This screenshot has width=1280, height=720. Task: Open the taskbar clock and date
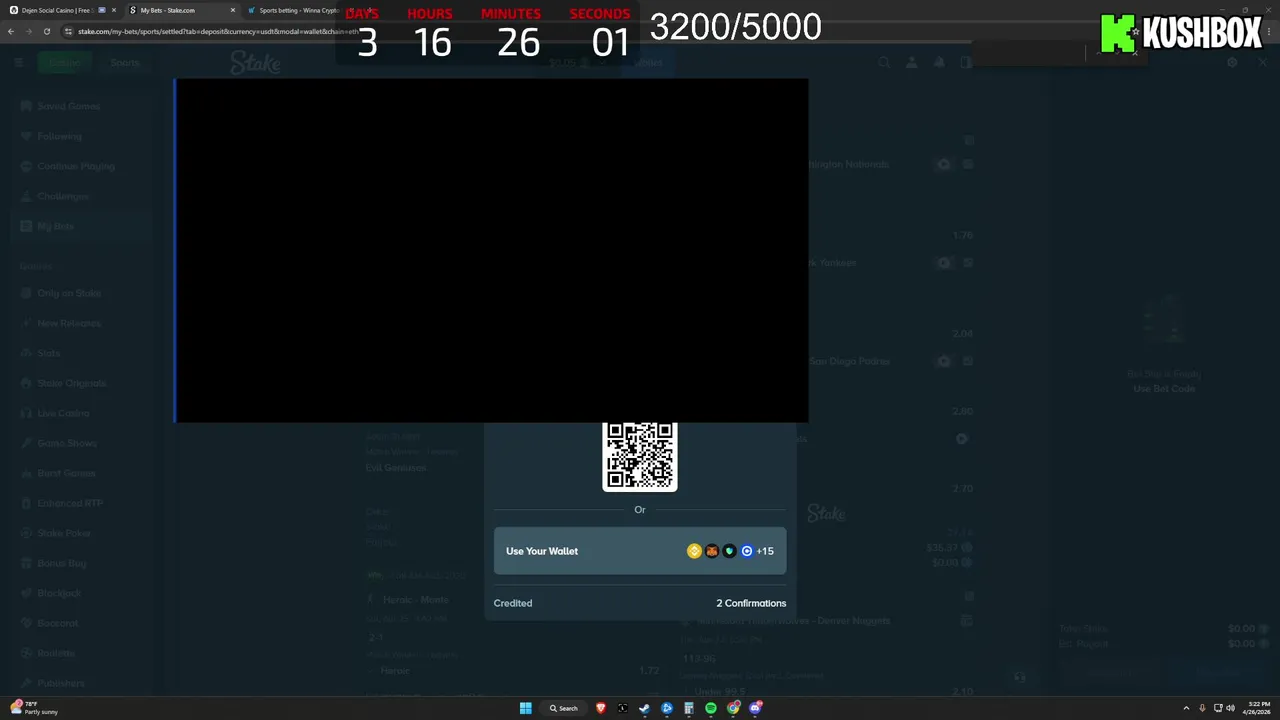point(1257,708)
